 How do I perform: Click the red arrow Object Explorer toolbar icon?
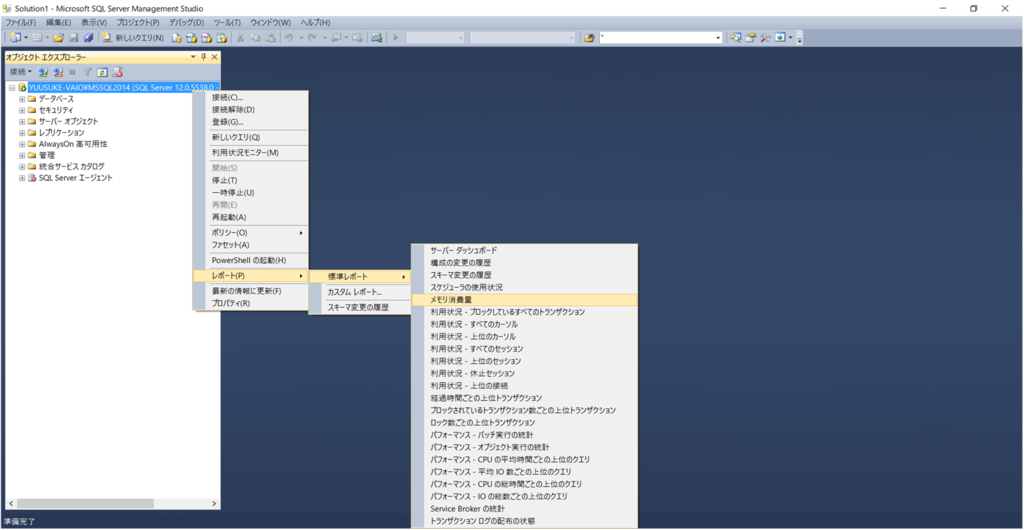click(x=117, y=72)
